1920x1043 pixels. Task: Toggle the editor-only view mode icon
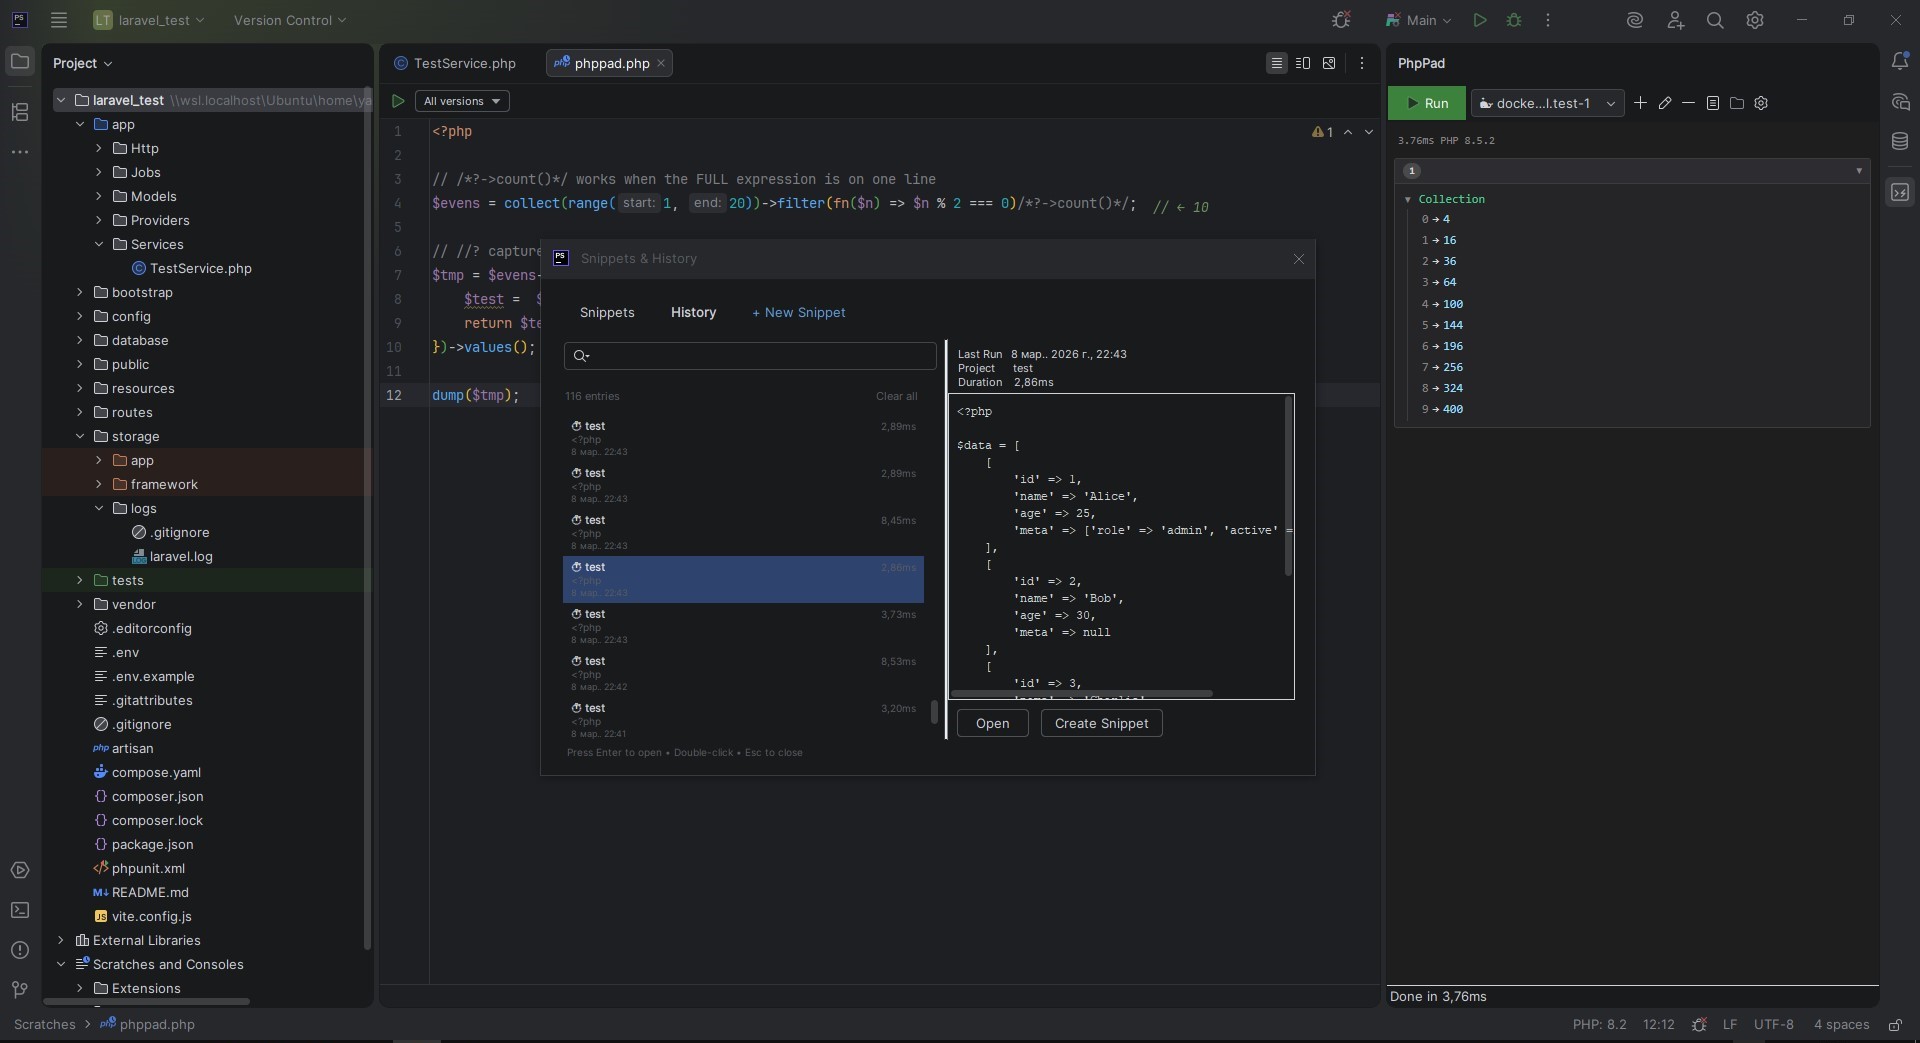1276,63
